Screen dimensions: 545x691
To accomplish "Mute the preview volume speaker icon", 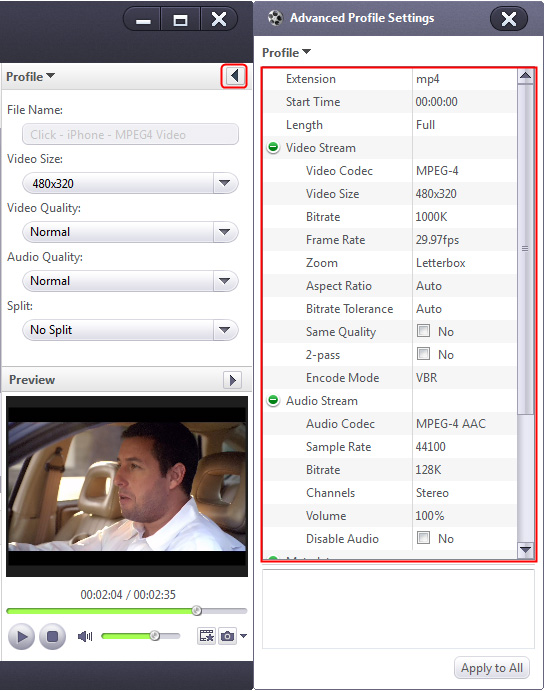I will coord(85,636).
